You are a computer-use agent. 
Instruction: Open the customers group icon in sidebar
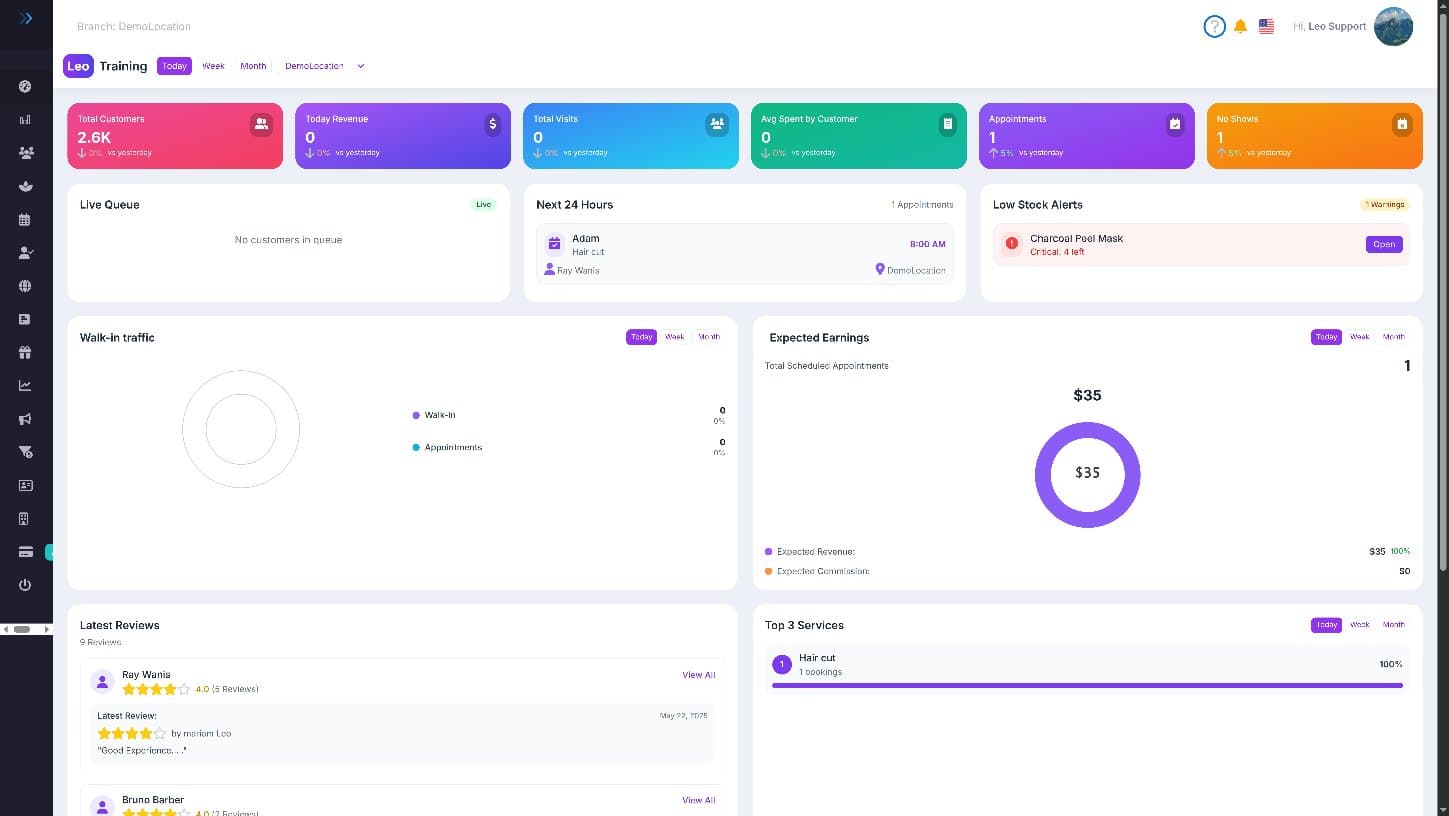[x=25, y=153]
